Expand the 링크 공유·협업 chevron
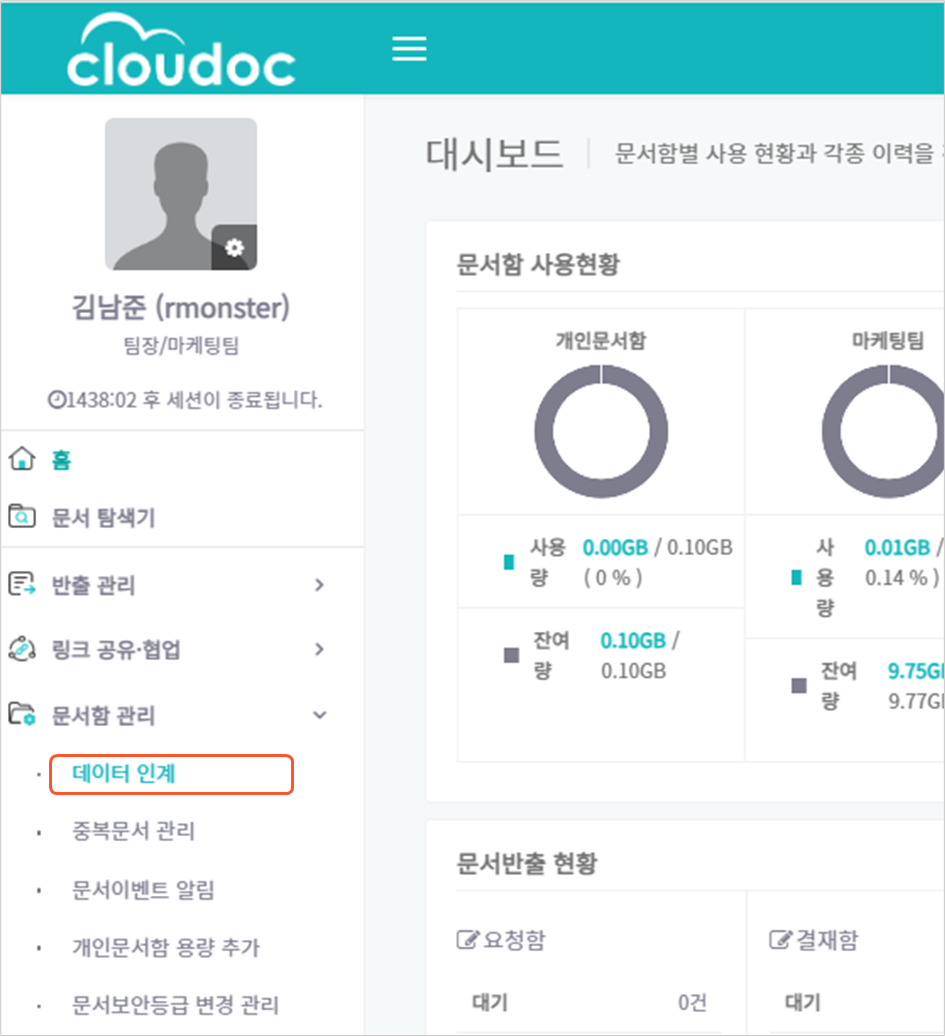The height and width of the screenshot is (1036, 945). (x=320, y=649)
